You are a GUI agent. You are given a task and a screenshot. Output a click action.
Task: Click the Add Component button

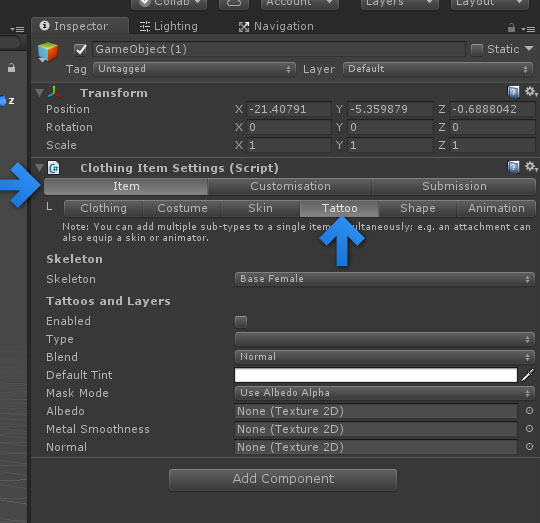pos(283,479)
